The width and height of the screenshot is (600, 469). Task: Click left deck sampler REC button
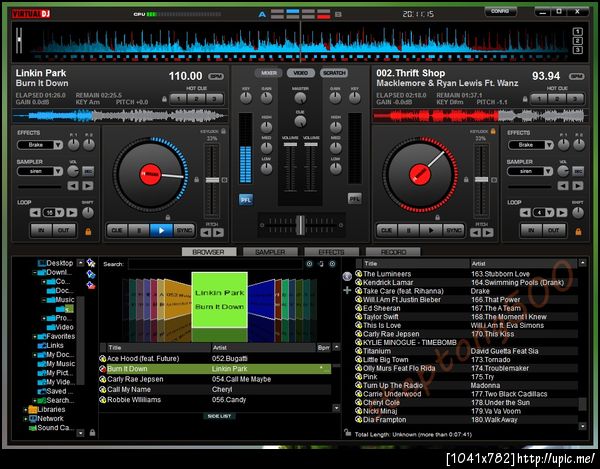[88, 171]
